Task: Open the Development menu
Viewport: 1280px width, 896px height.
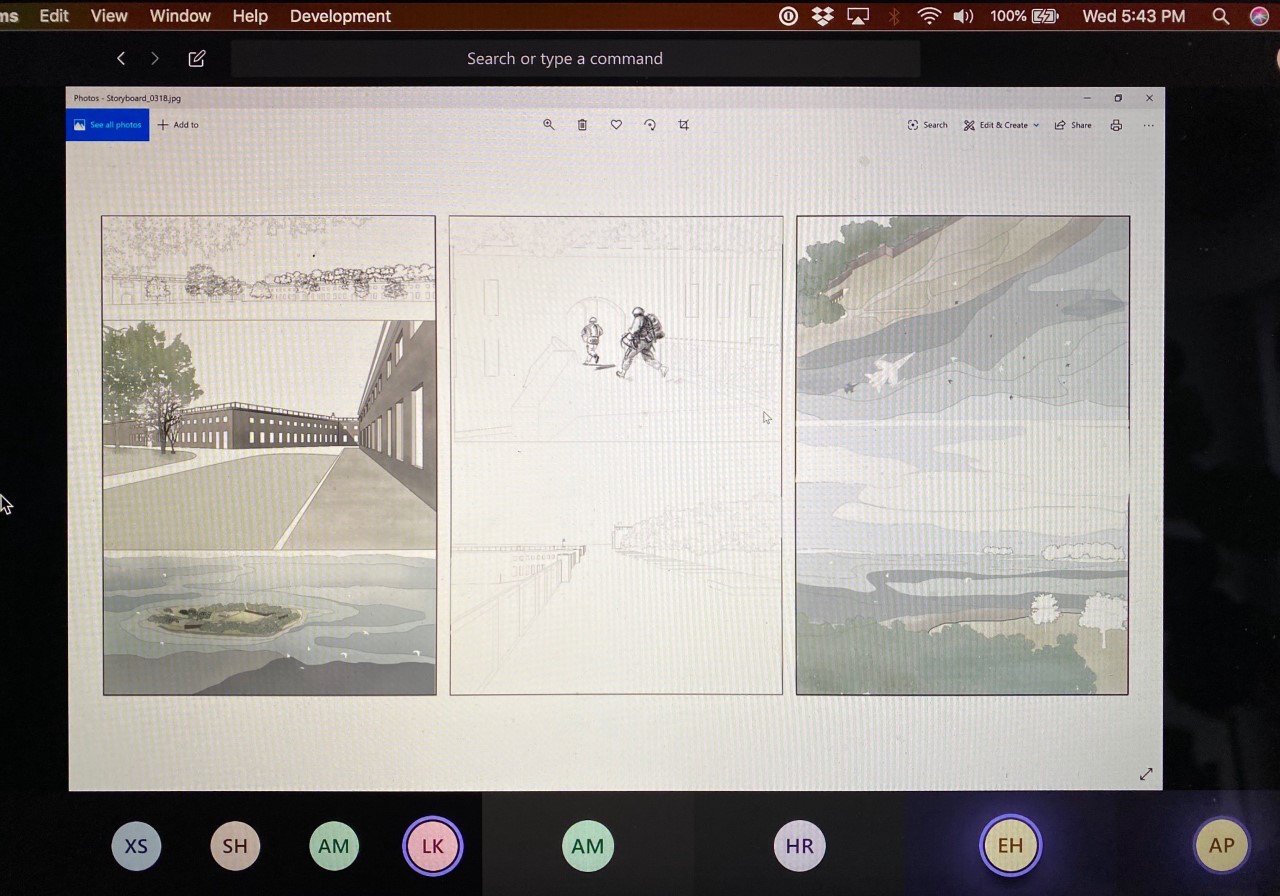Action: click(340, 16)
